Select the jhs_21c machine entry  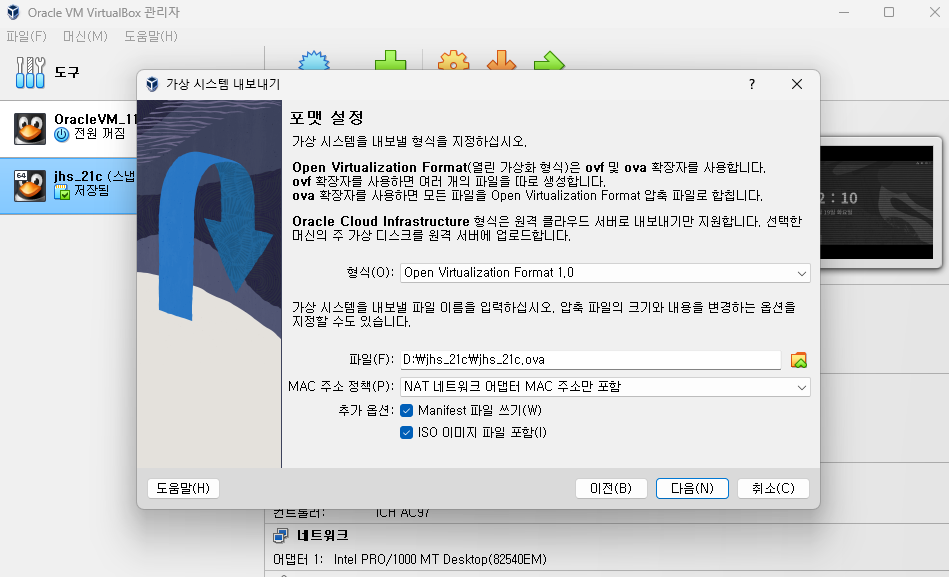(x=68, y=185)
